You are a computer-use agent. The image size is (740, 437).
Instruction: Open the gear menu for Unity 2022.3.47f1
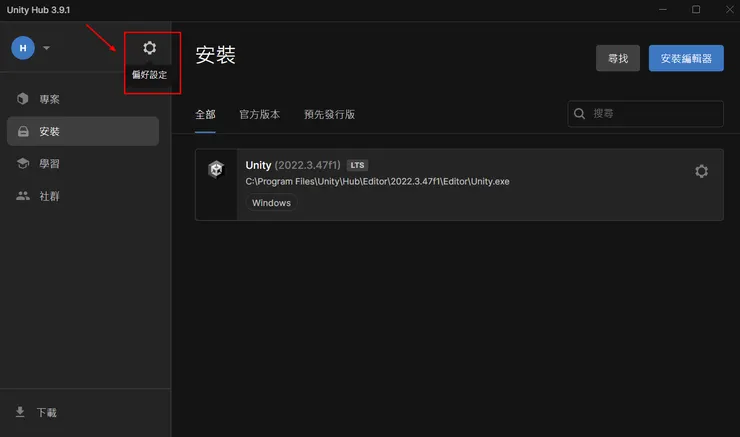[x=701, y=171]
